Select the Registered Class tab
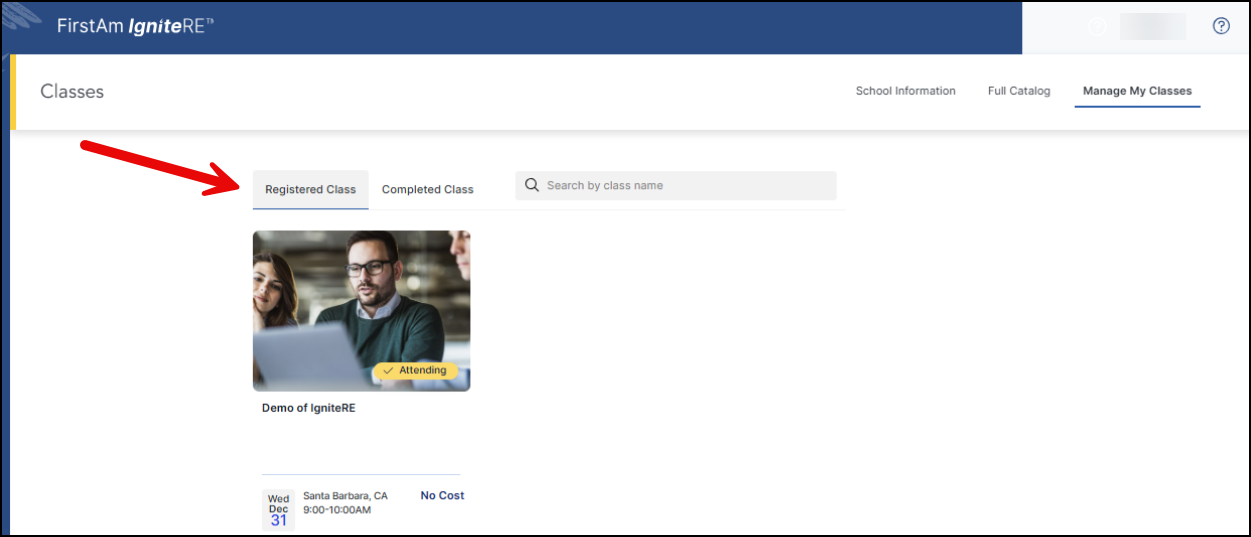Viewport: 1251px width, 537px height. click(x=310, y=189)
